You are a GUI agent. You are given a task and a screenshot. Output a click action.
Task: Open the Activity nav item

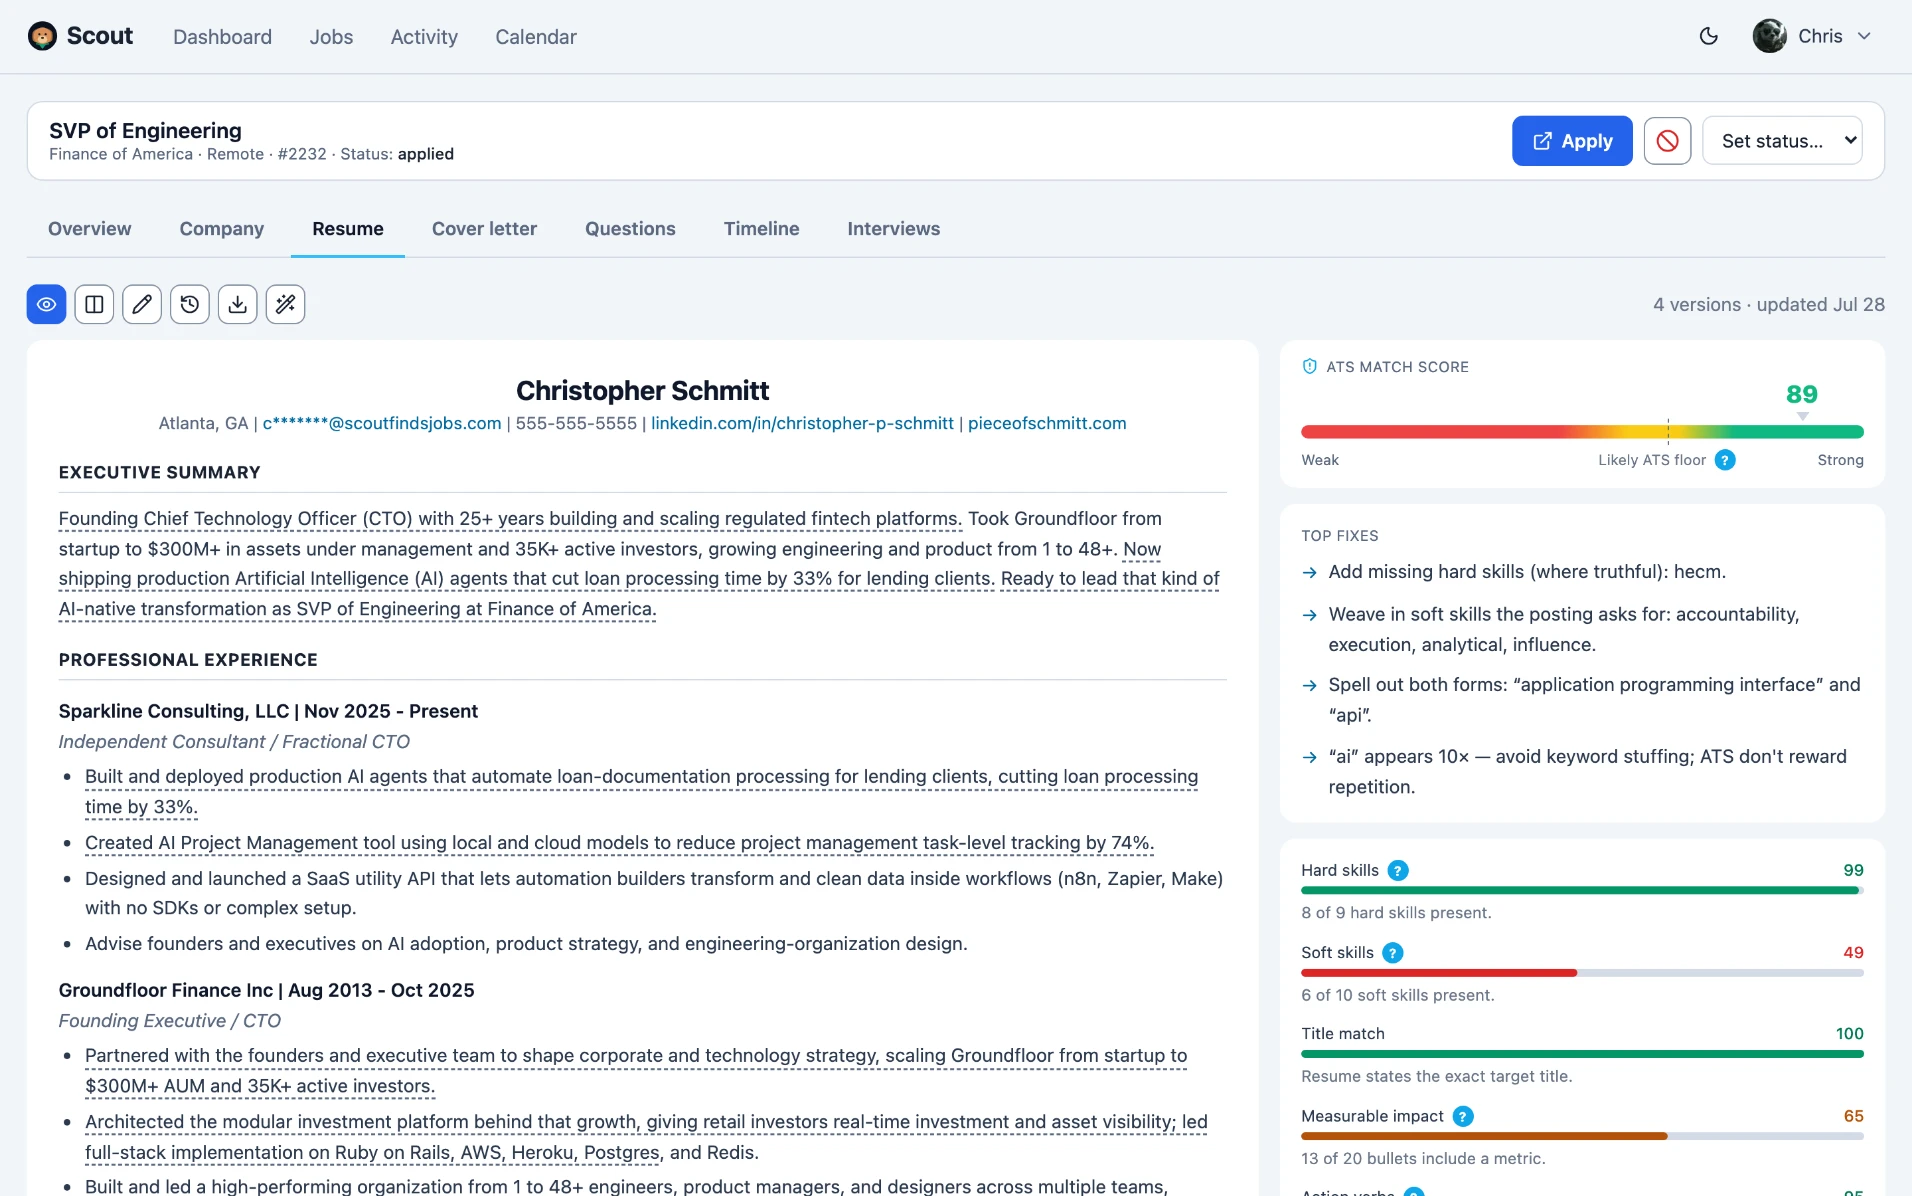pos(424,37)
